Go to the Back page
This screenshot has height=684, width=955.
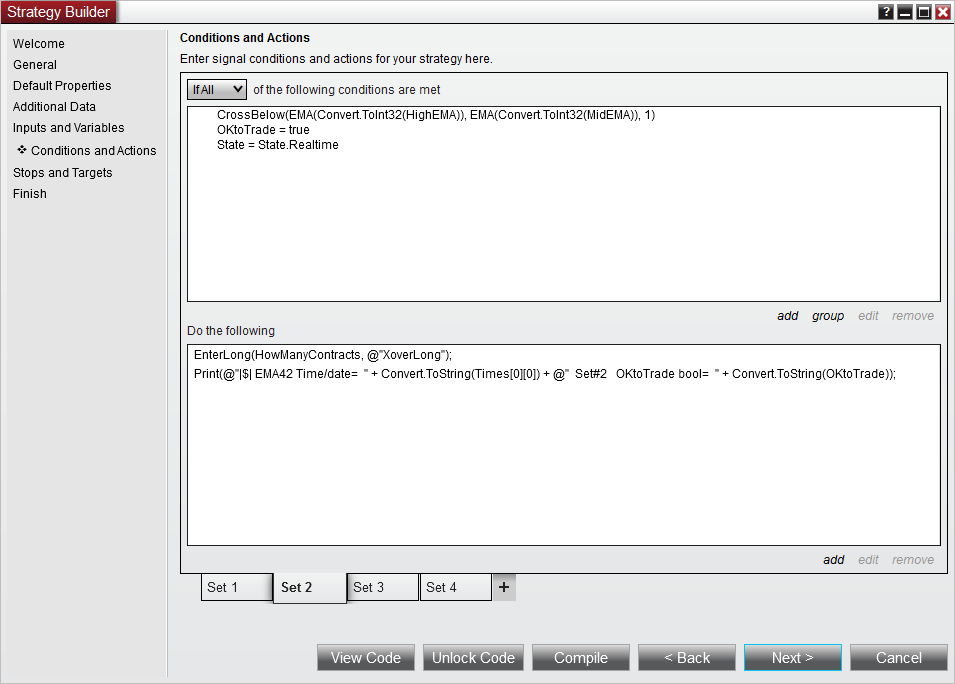pyautogui.click(x=686, y=658)
